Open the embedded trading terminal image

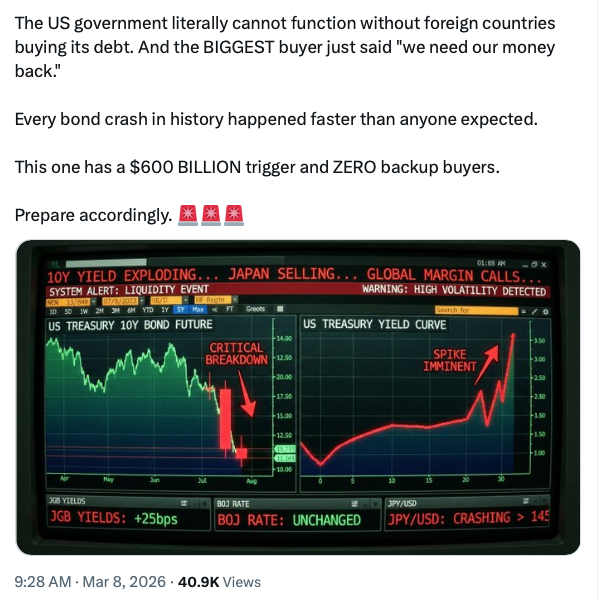[x=298, y=398]
